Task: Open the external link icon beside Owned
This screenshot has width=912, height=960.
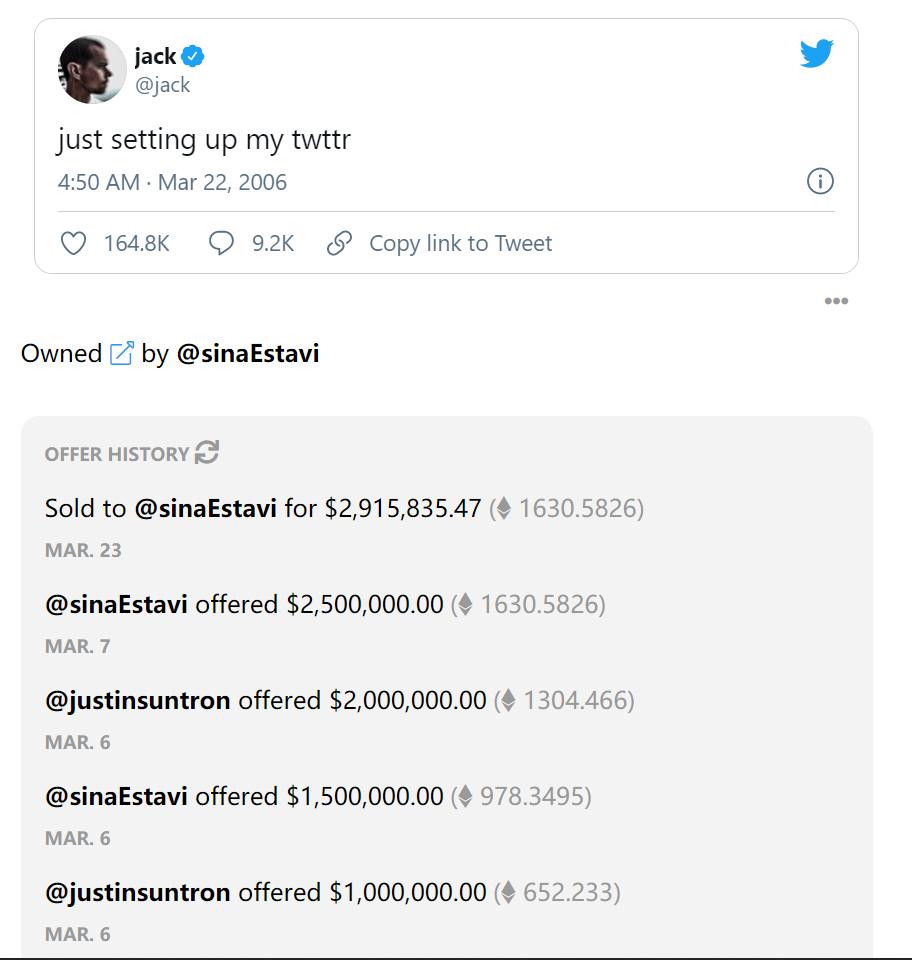Action: tap(121, 354)
